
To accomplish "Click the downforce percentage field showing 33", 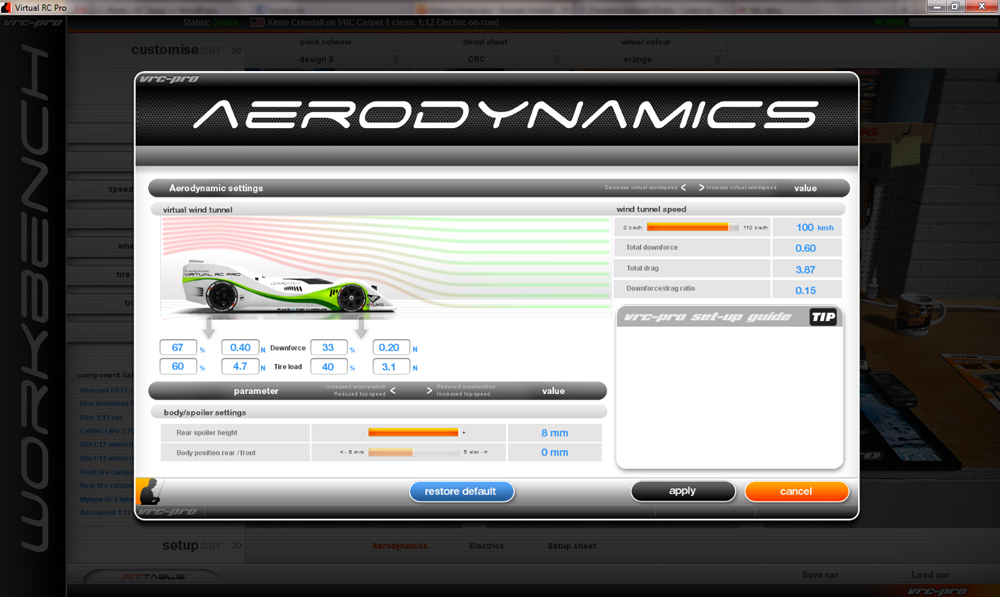I will click(328, 348).
